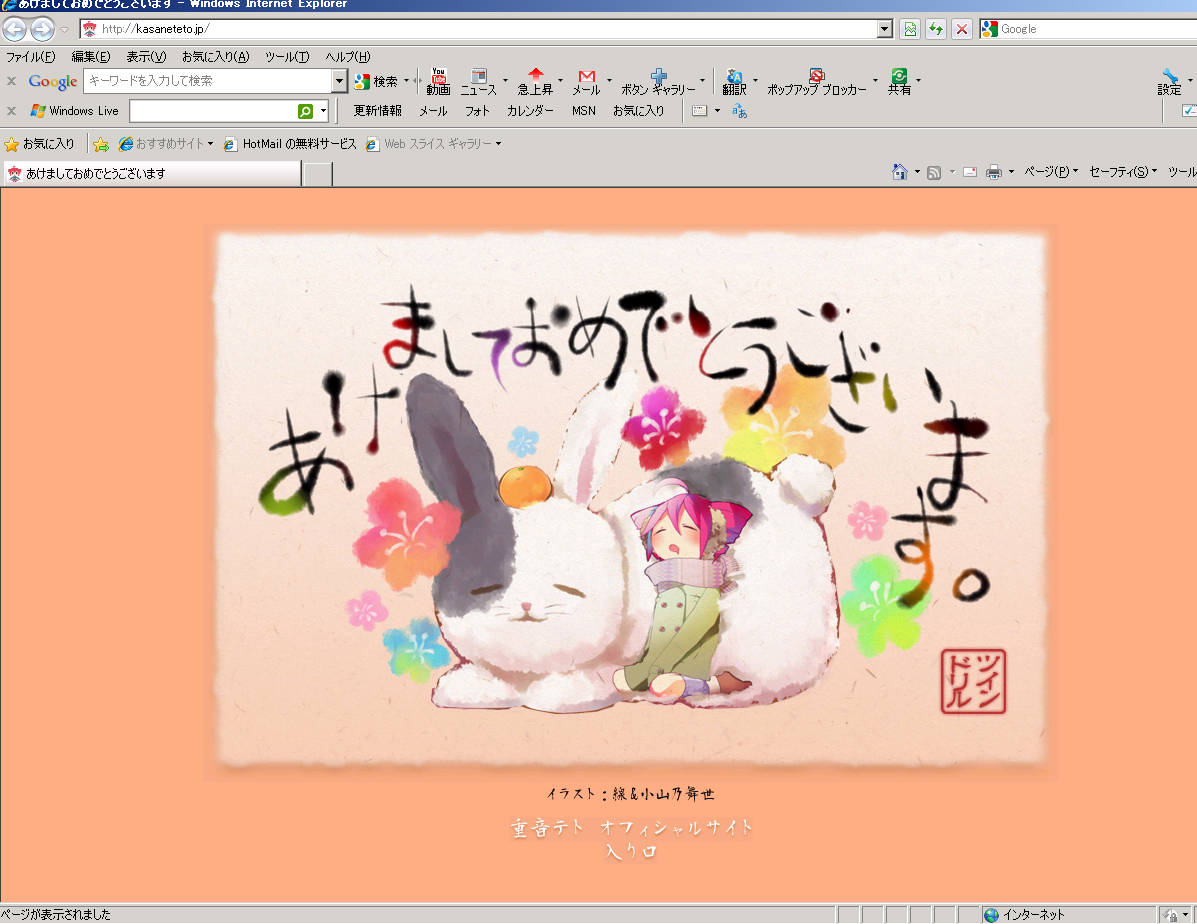The width and height of the screenshot is (1197, 924).
Task: Click the Windows Live 更新情報 link
Action: (377, 111)
